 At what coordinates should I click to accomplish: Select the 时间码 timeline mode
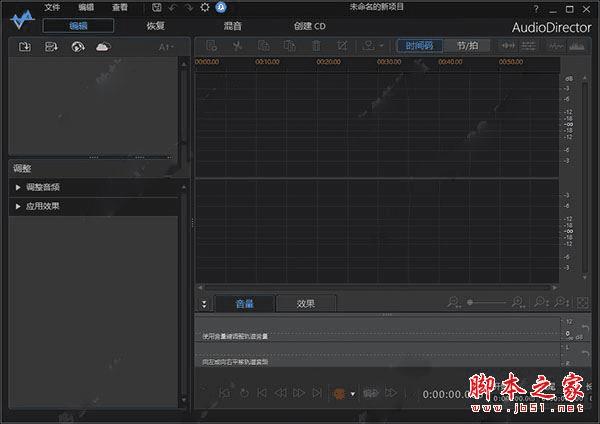(x=419, y=46)
